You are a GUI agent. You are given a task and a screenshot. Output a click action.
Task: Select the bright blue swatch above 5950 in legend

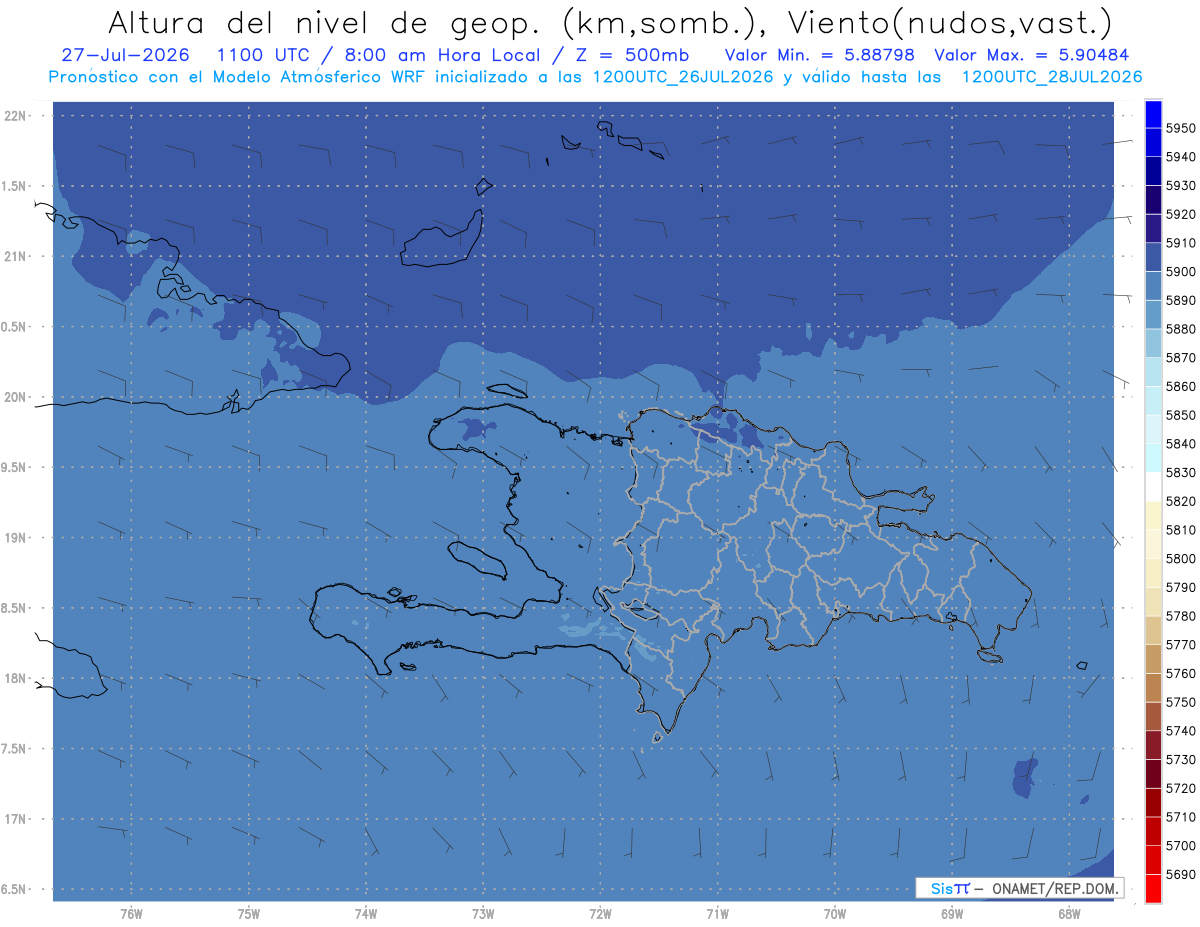click(x=1153, y=114)
